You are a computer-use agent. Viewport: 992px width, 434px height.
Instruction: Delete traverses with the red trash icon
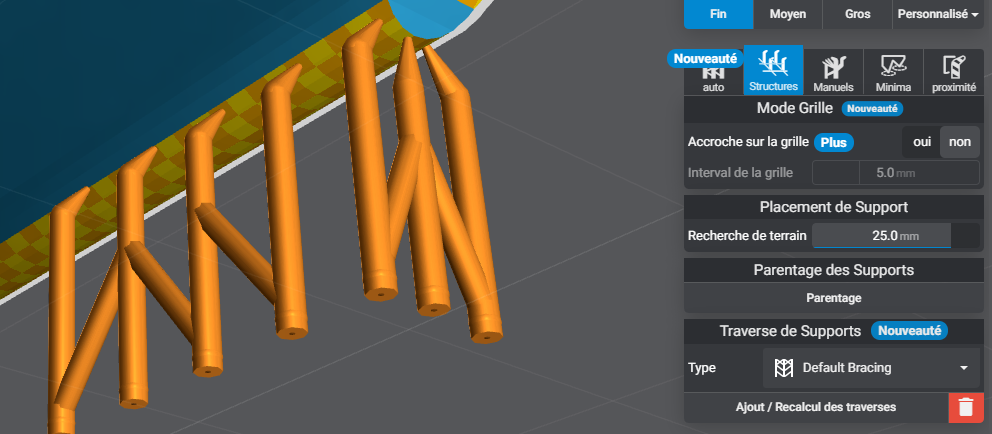pos(965,407)
